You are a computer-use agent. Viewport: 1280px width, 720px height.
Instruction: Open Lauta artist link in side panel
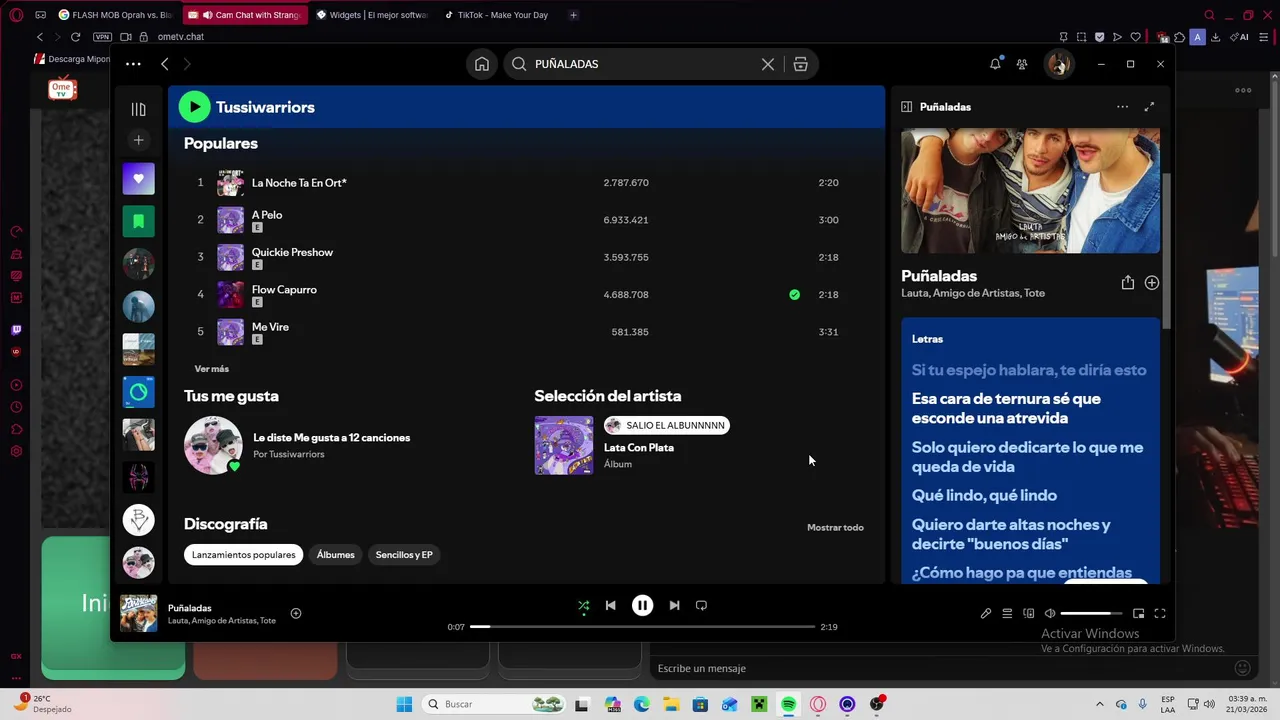point(914,293)
